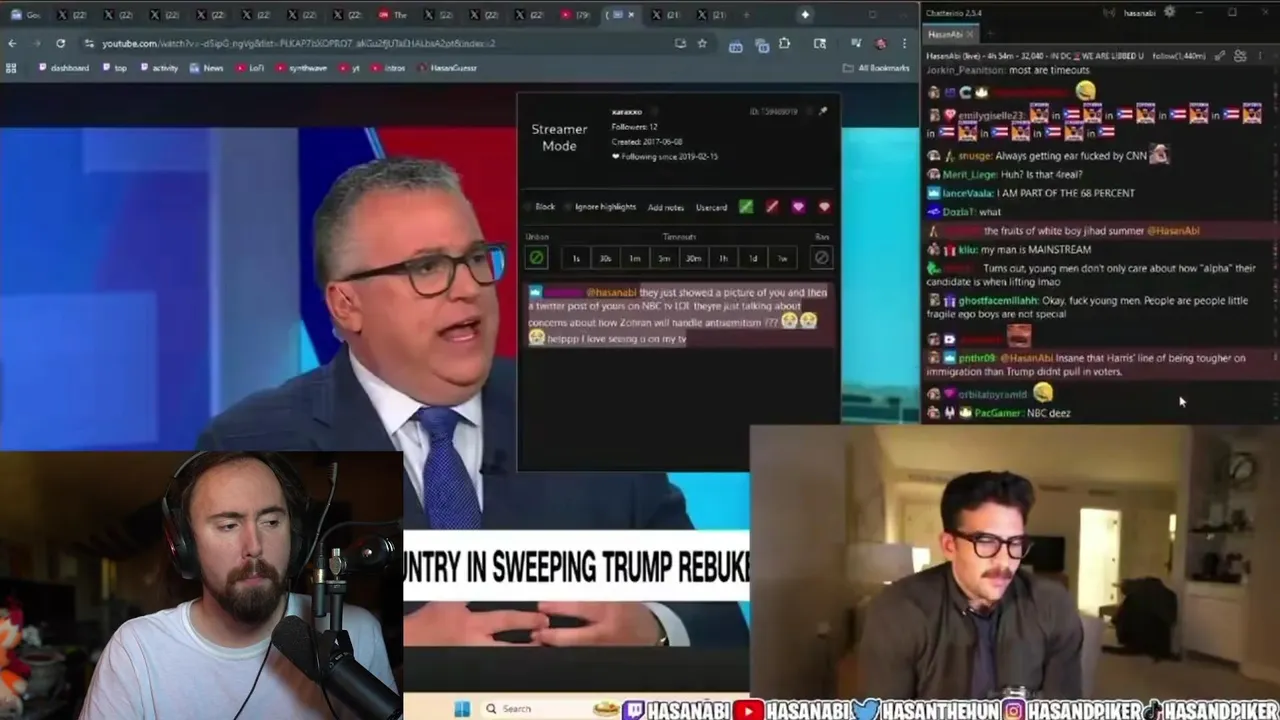1280x720 pixels.
Task: Add a new Chatterino tab with plus
Action: click(989, 34)
